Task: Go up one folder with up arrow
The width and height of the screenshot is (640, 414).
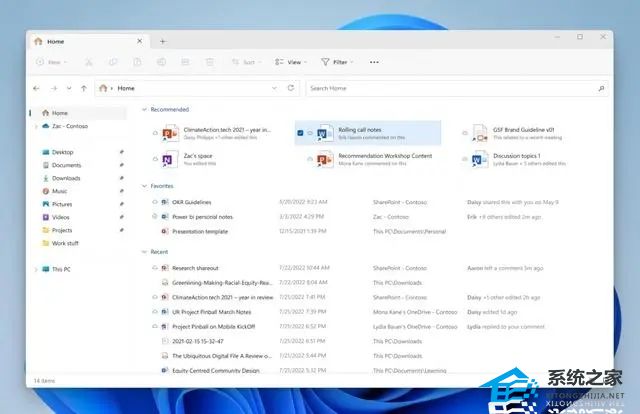Action: pos(82,88)
